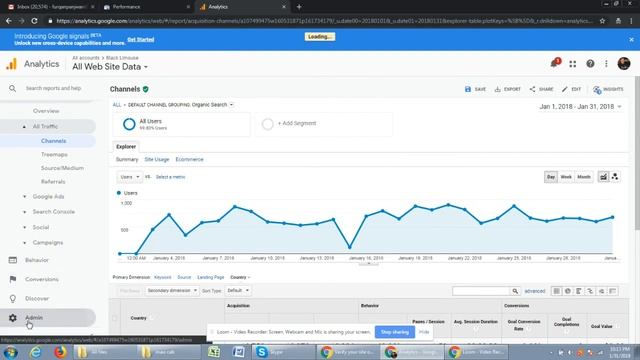Select the pivot table view icon
The height and width of the screenshot is (360, 640).
point(613,291)
